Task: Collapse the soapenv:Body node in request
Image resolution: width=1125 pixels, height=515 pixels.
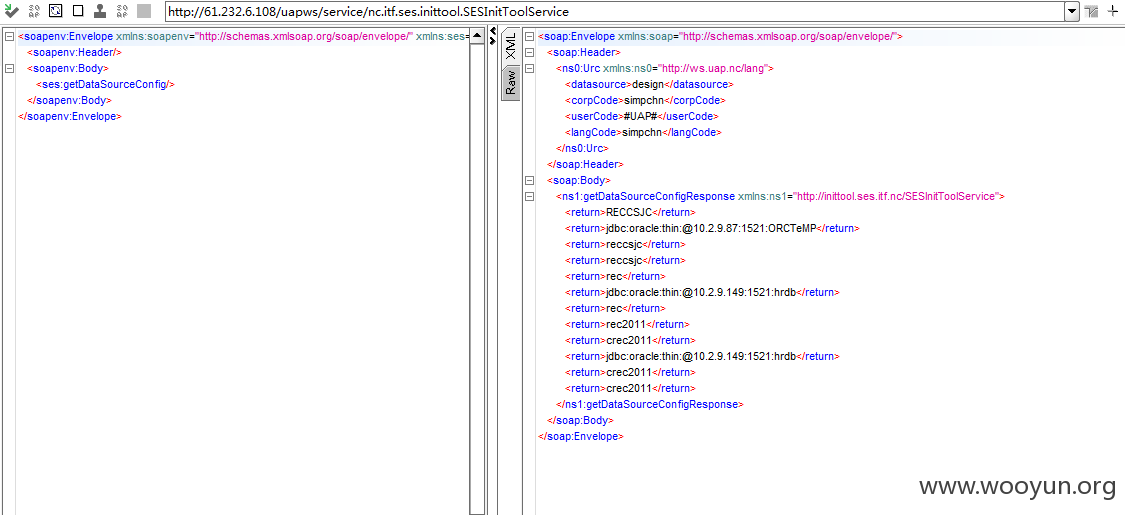Action: [9, 69]
